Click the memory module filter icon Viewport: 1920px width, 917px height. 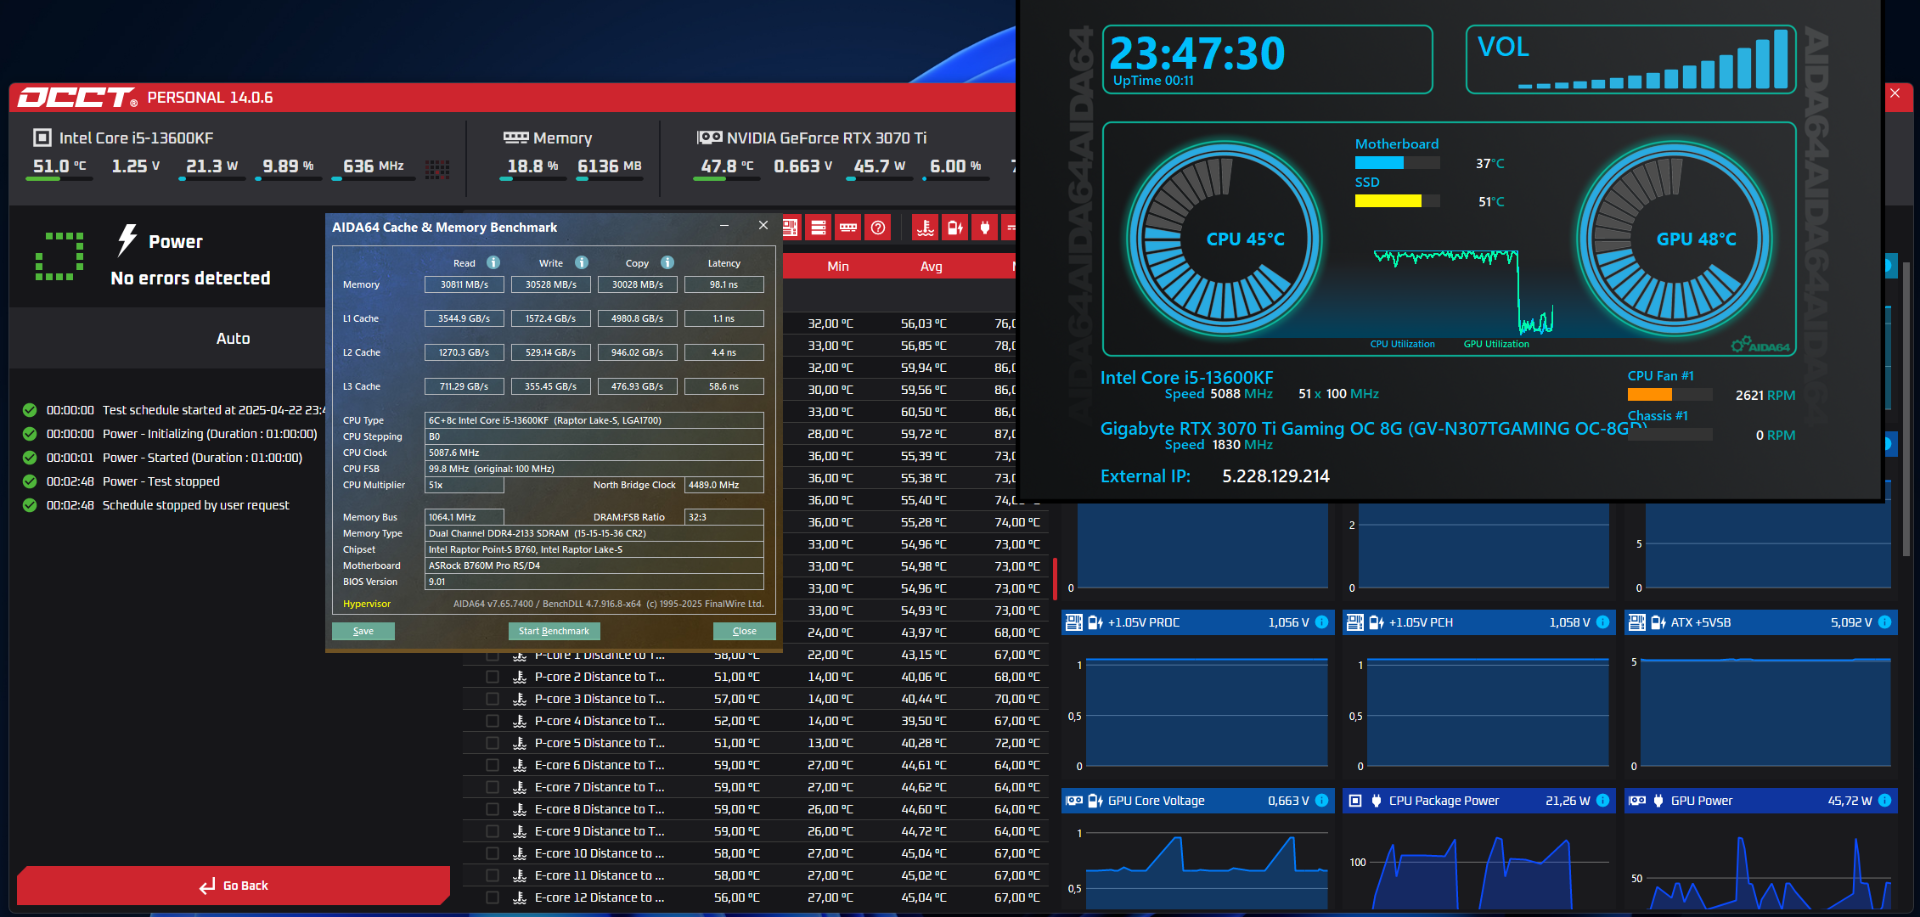[848, 228]
